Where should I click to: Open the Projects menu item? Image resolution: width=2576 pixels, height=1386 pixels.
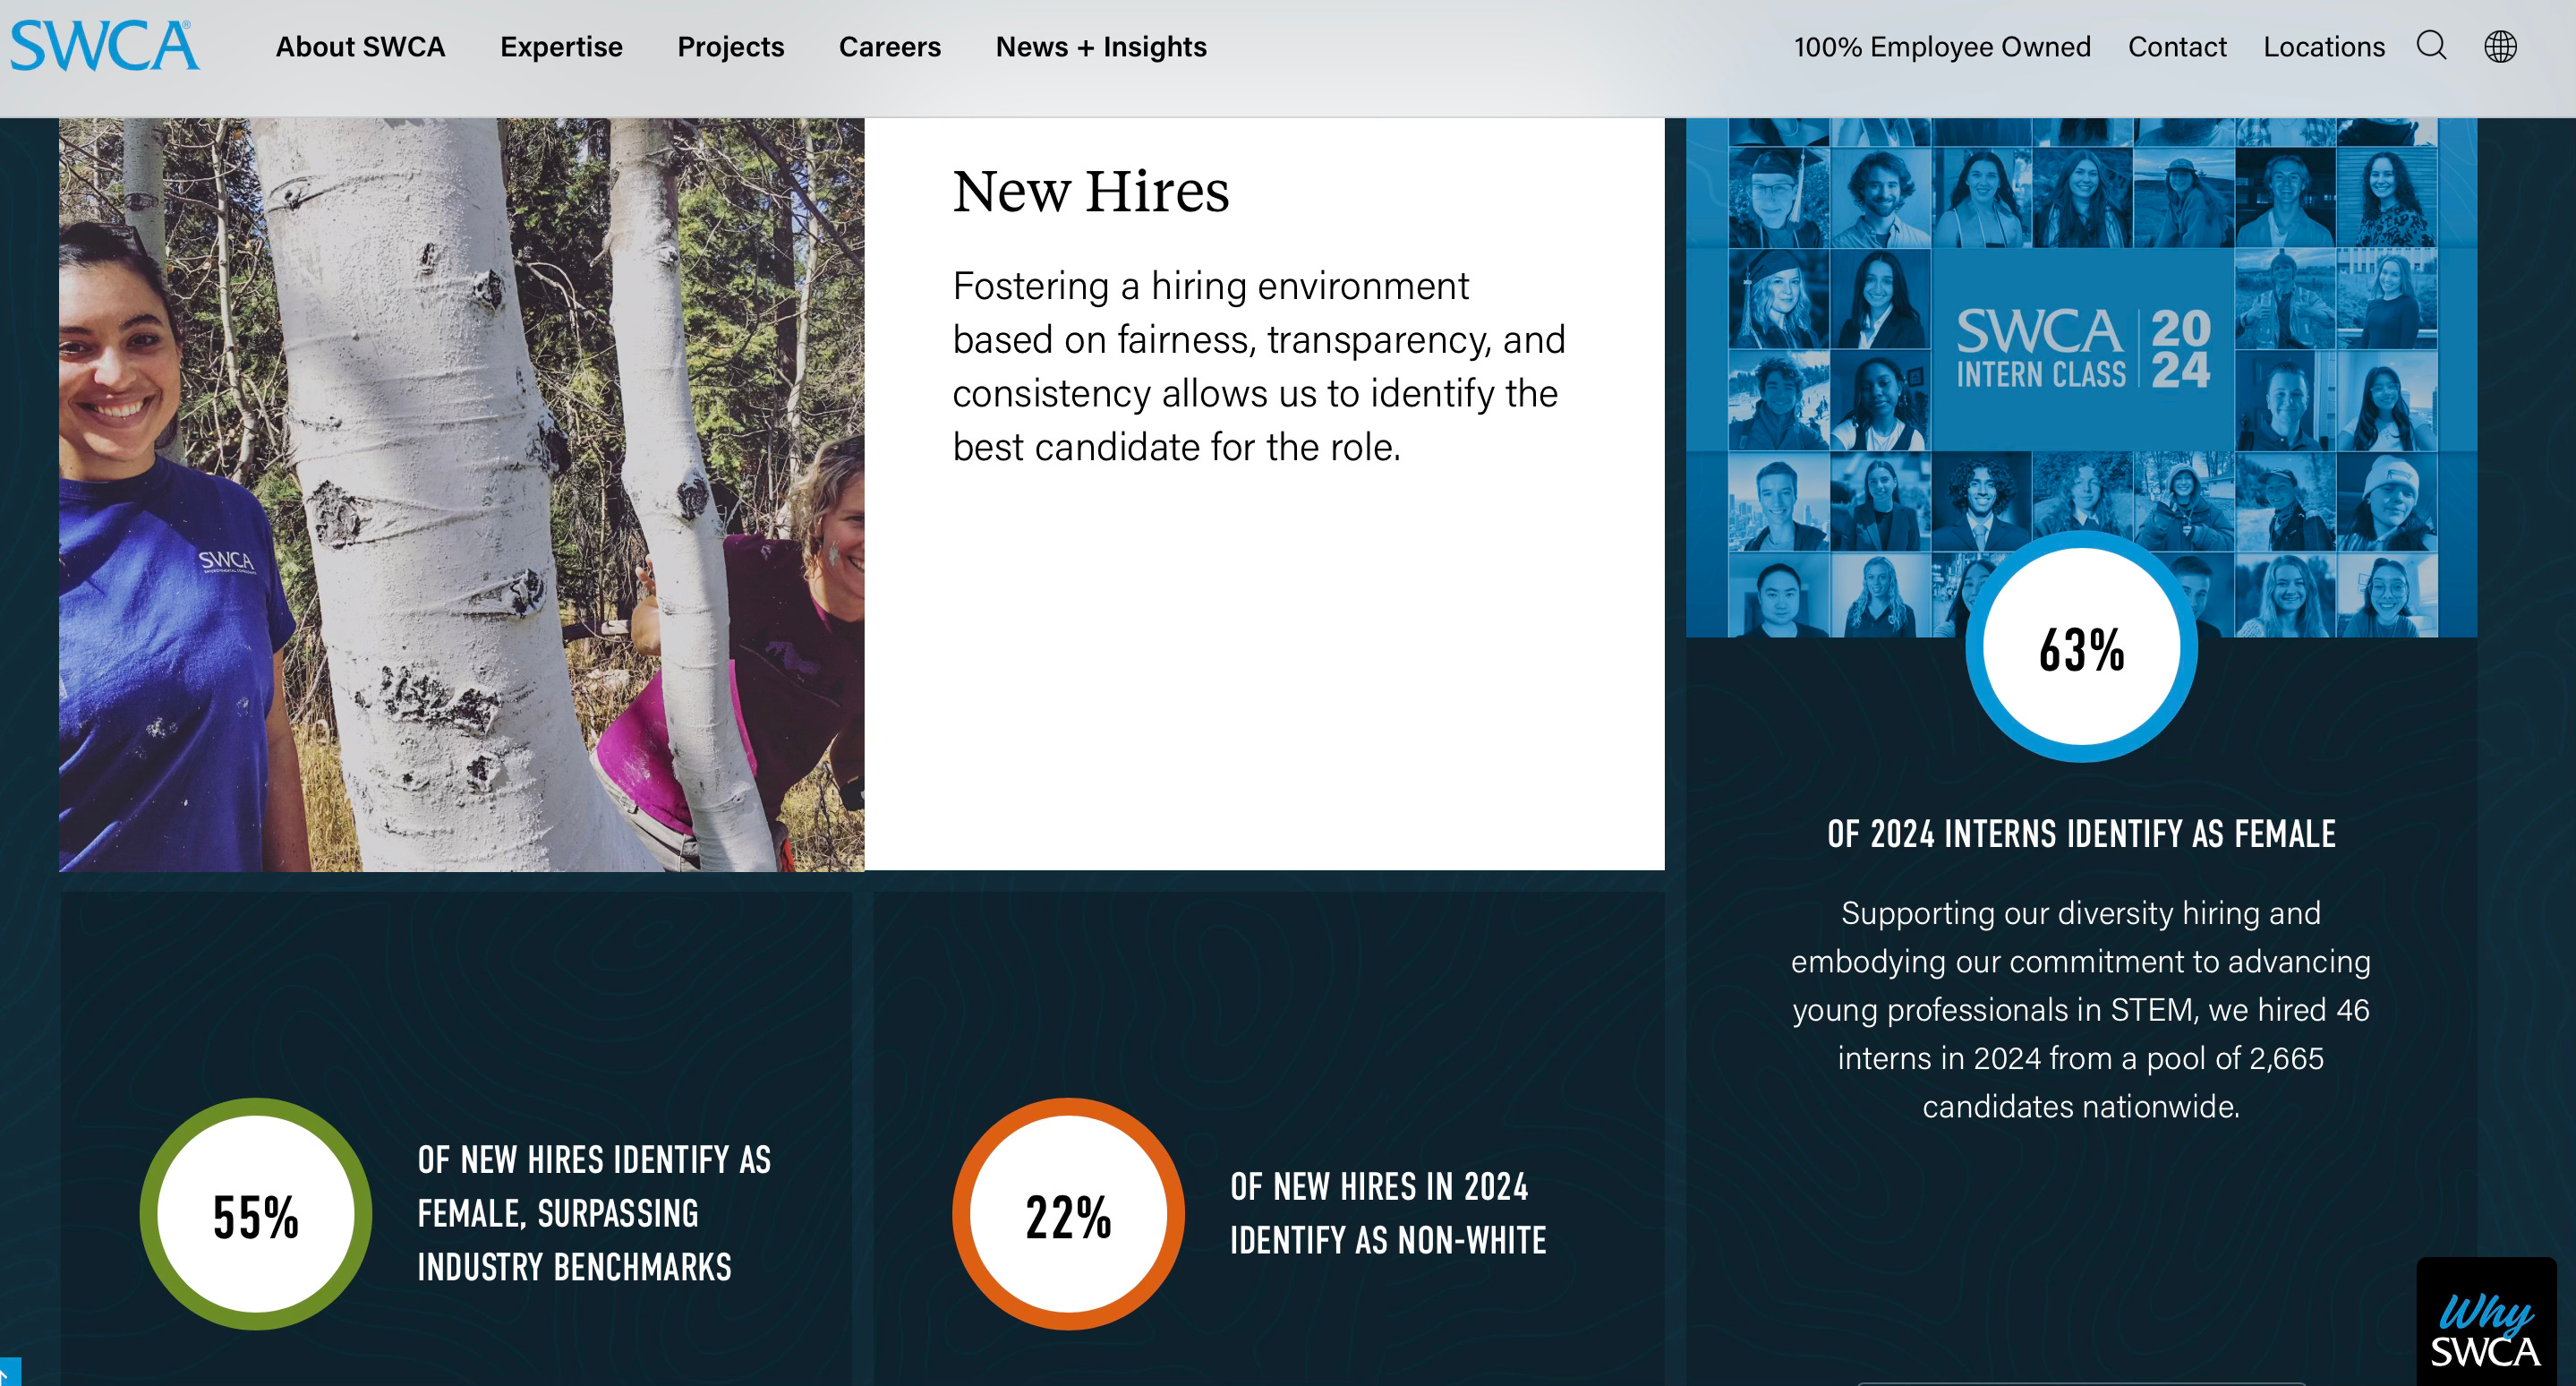coord(730,47)
